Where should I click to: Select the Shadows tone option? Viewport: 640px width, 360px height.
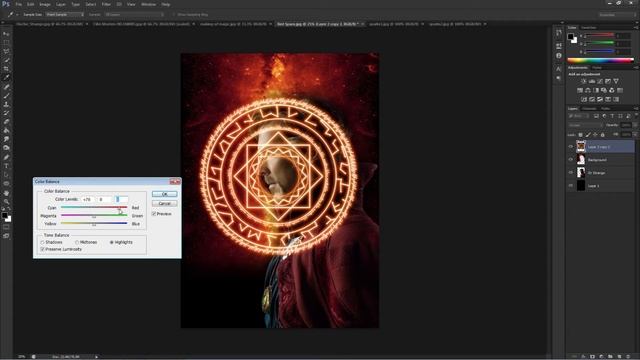[42, 242]
